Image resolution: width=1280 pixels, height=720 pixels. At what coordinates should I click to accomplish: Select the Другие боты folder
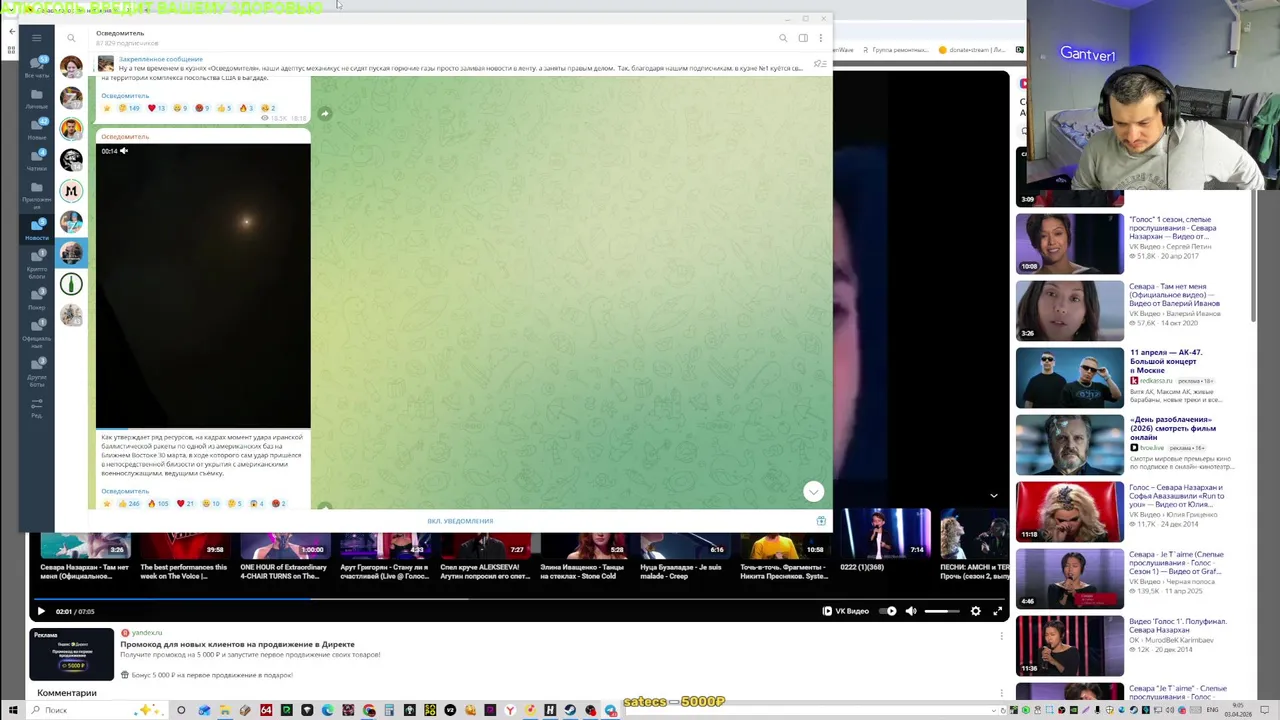37,372
